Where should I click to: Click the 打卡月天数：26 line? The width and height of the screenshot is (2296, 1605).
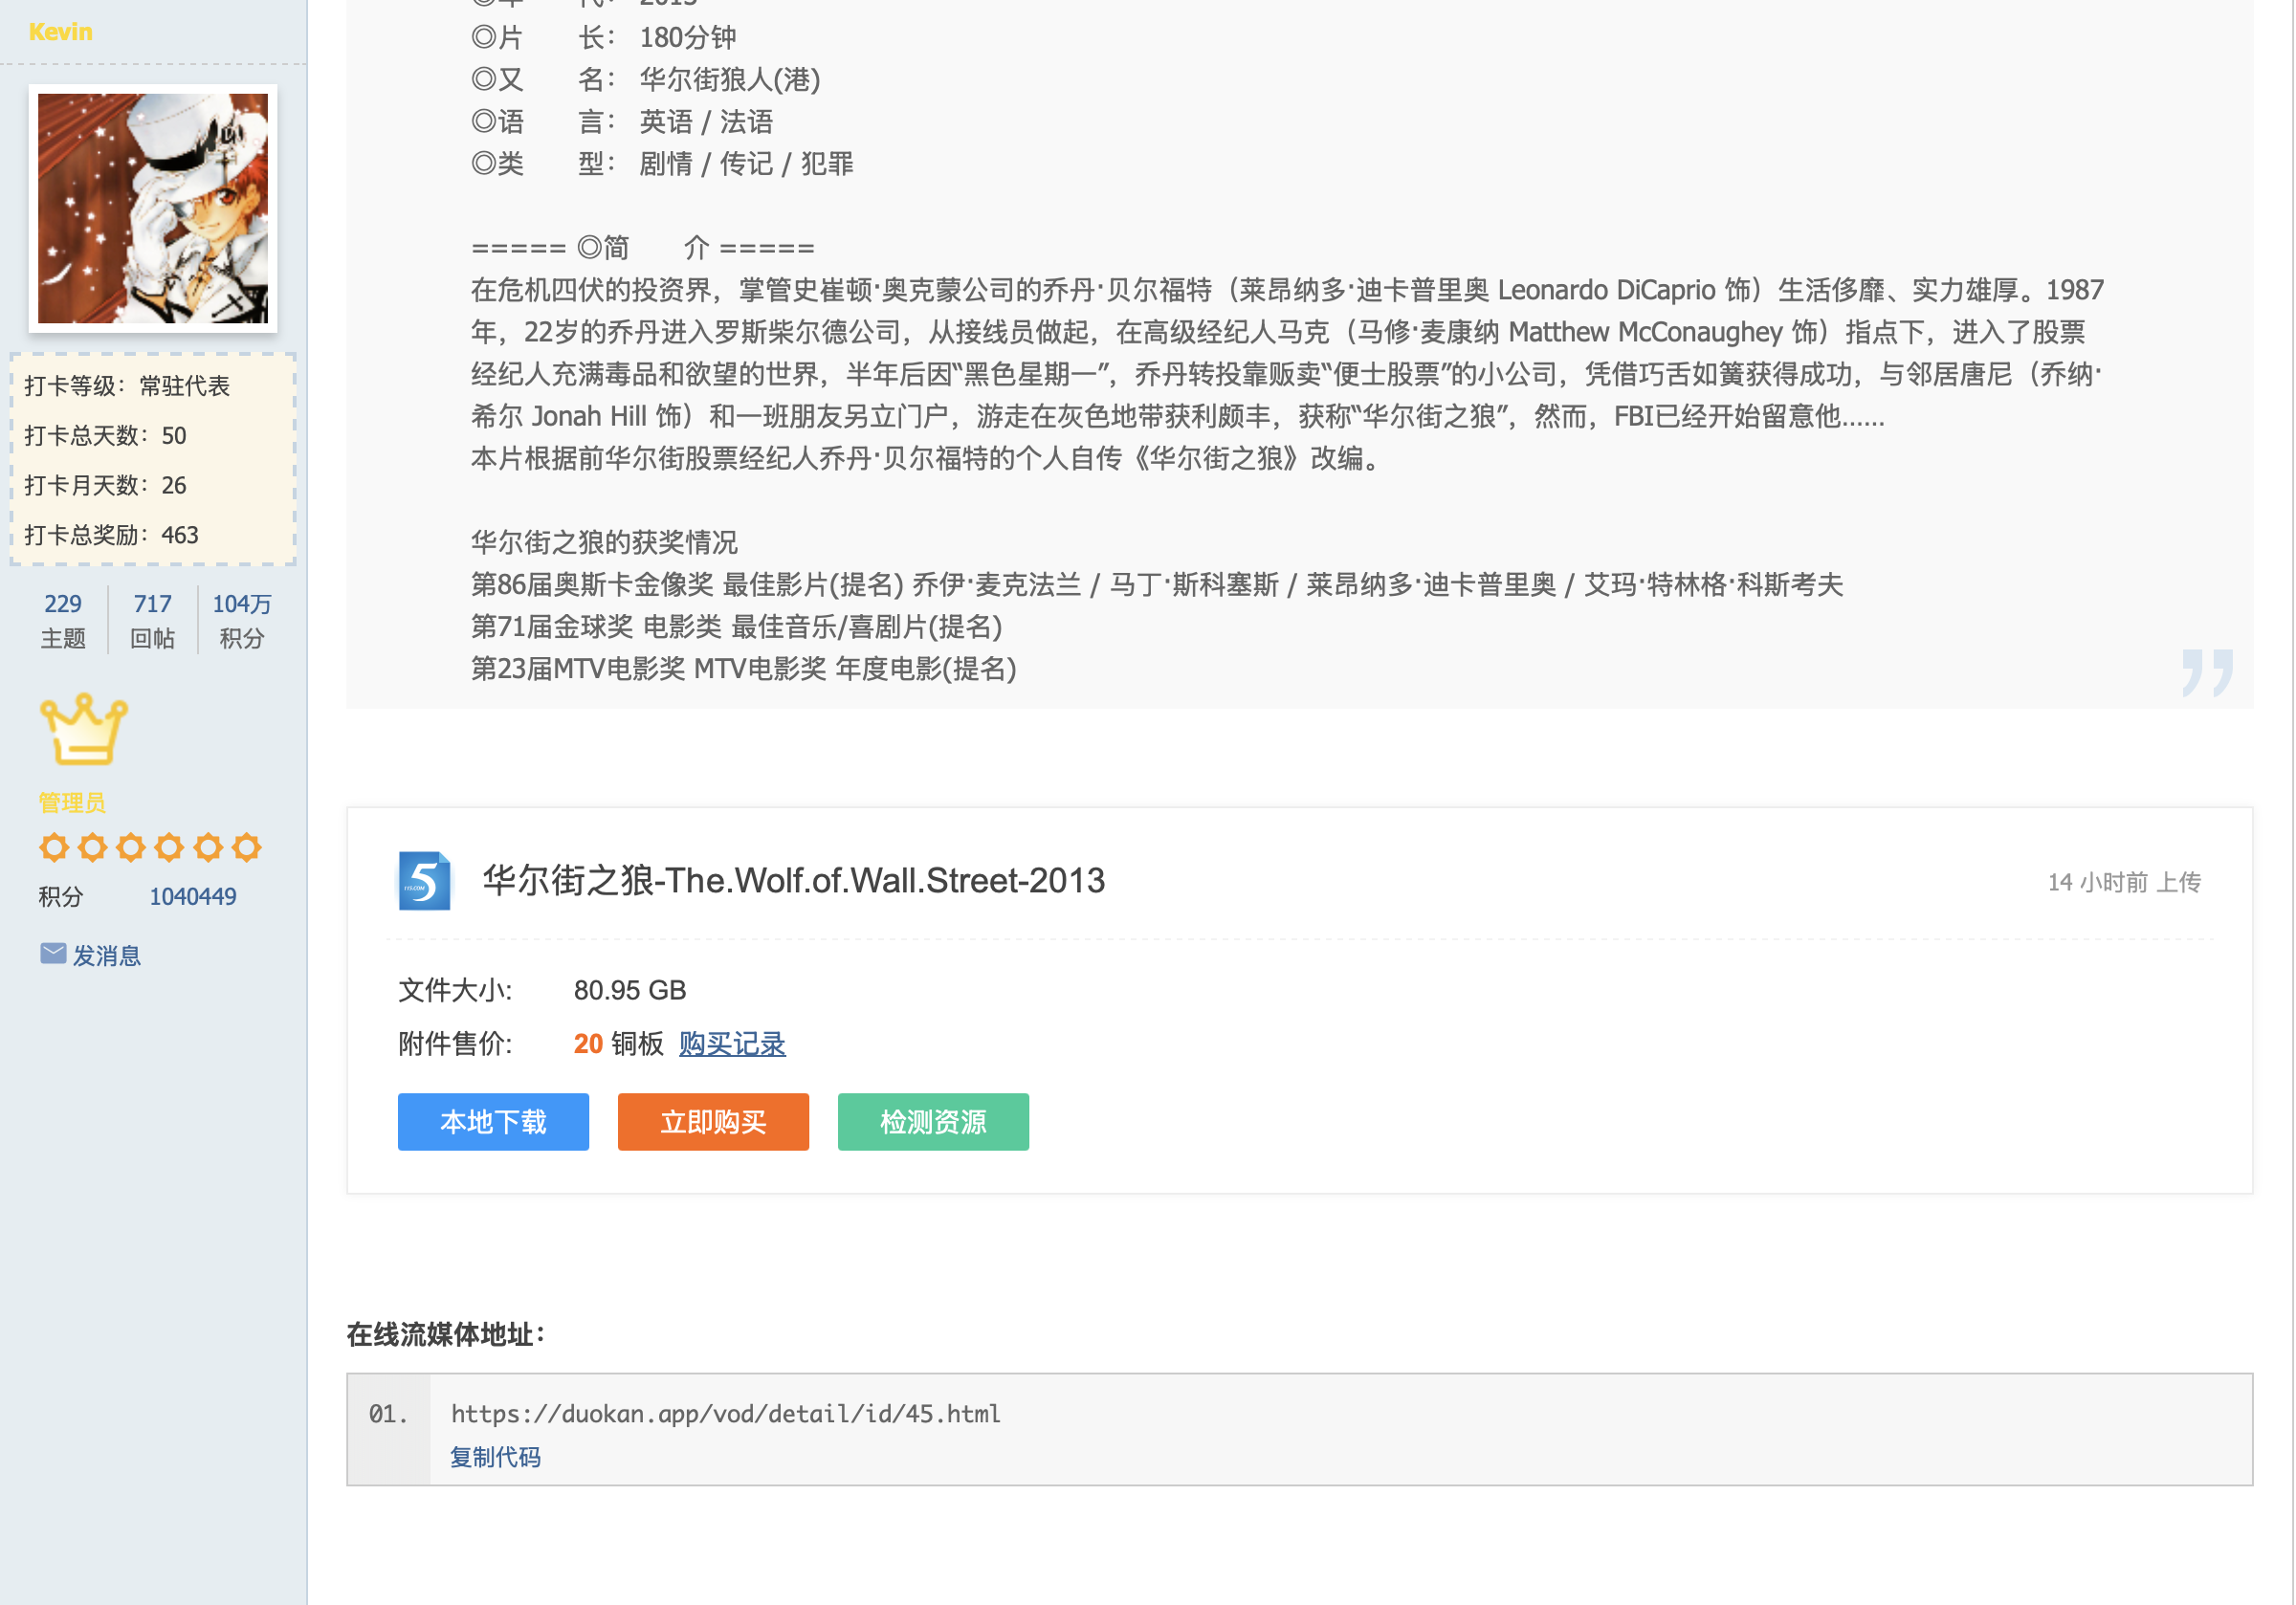[x=105, y=485]
